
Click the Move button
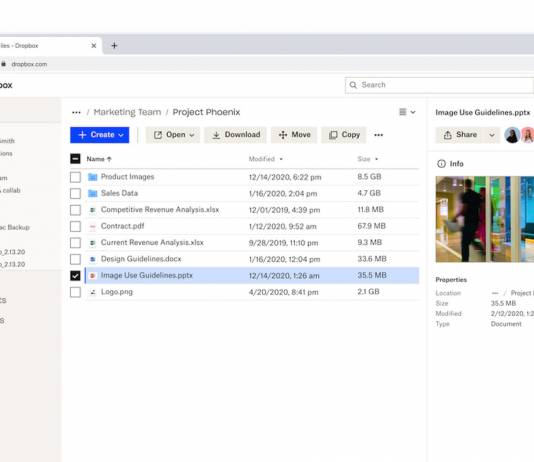coord(294,135)
